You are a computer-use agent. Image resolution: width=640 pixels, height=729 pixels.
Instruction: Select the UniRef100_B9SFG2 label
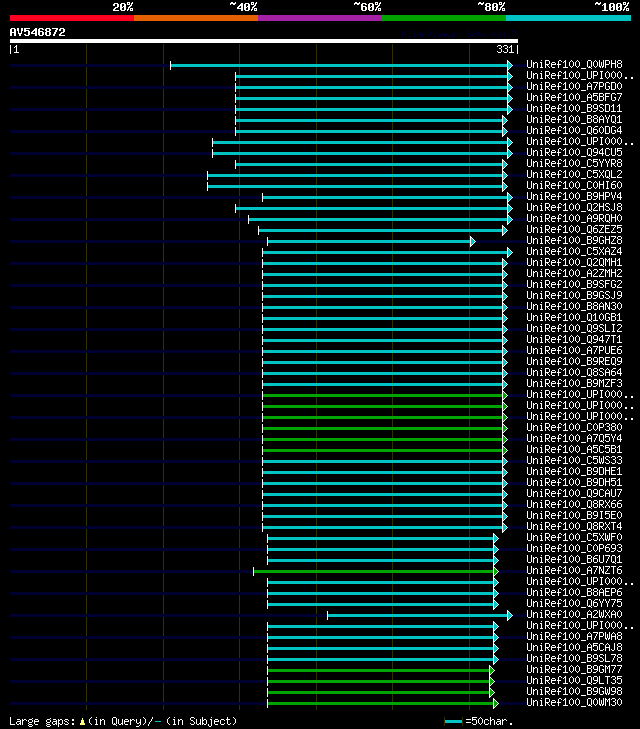click(574, 285)
